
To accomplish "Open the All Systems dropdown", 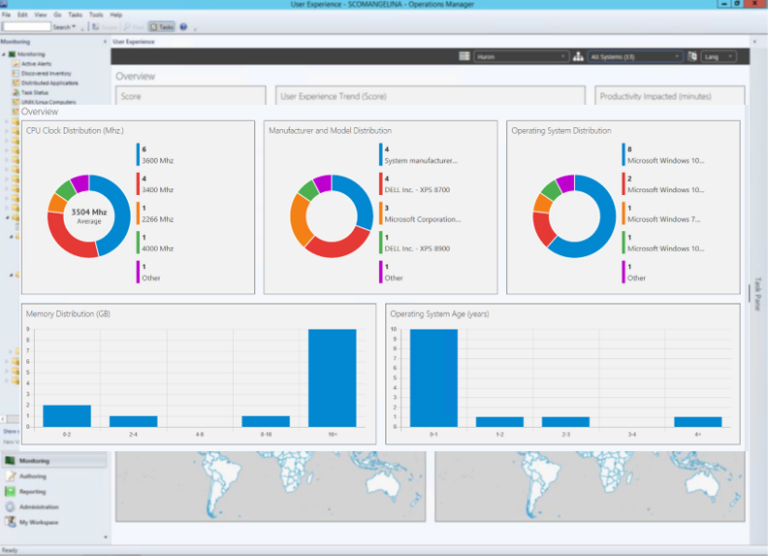I will click(635, 57).
